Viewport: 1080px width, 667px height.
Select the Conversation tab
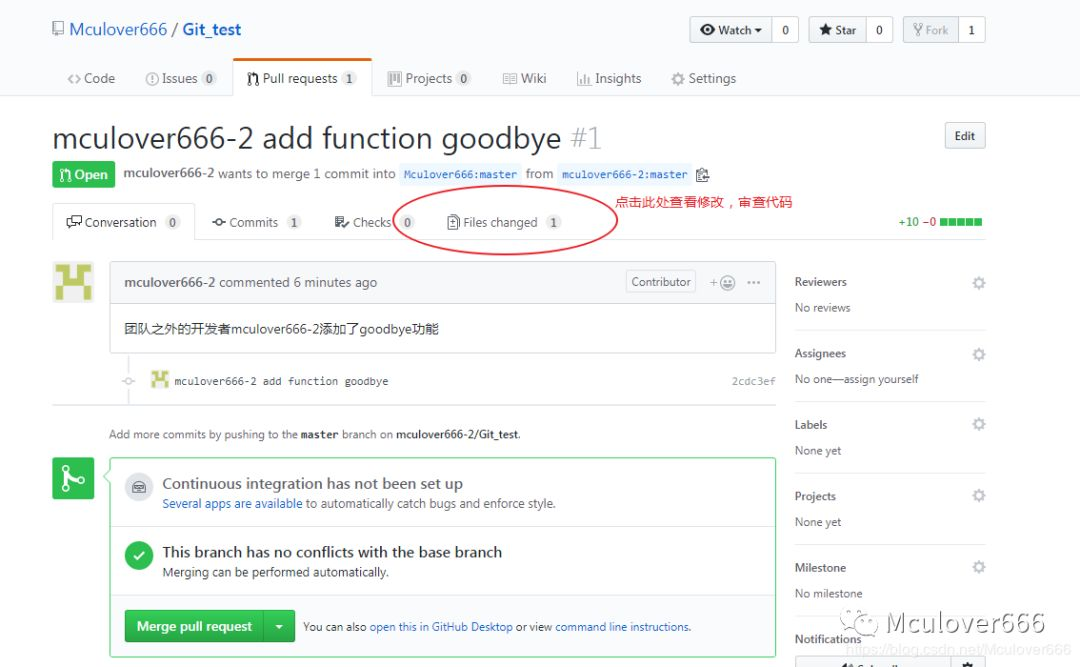tap(123, 222)
